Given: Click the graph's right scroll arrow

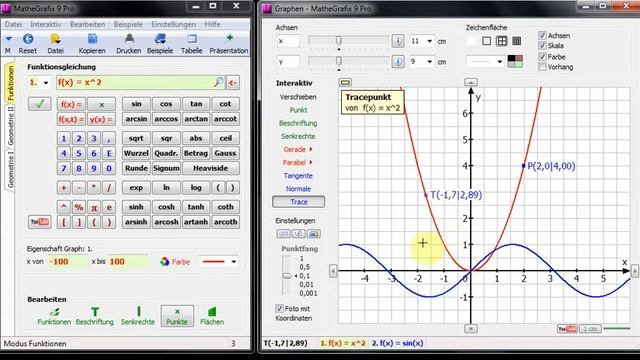Looking at the screenshot, I should coord(635,271).
